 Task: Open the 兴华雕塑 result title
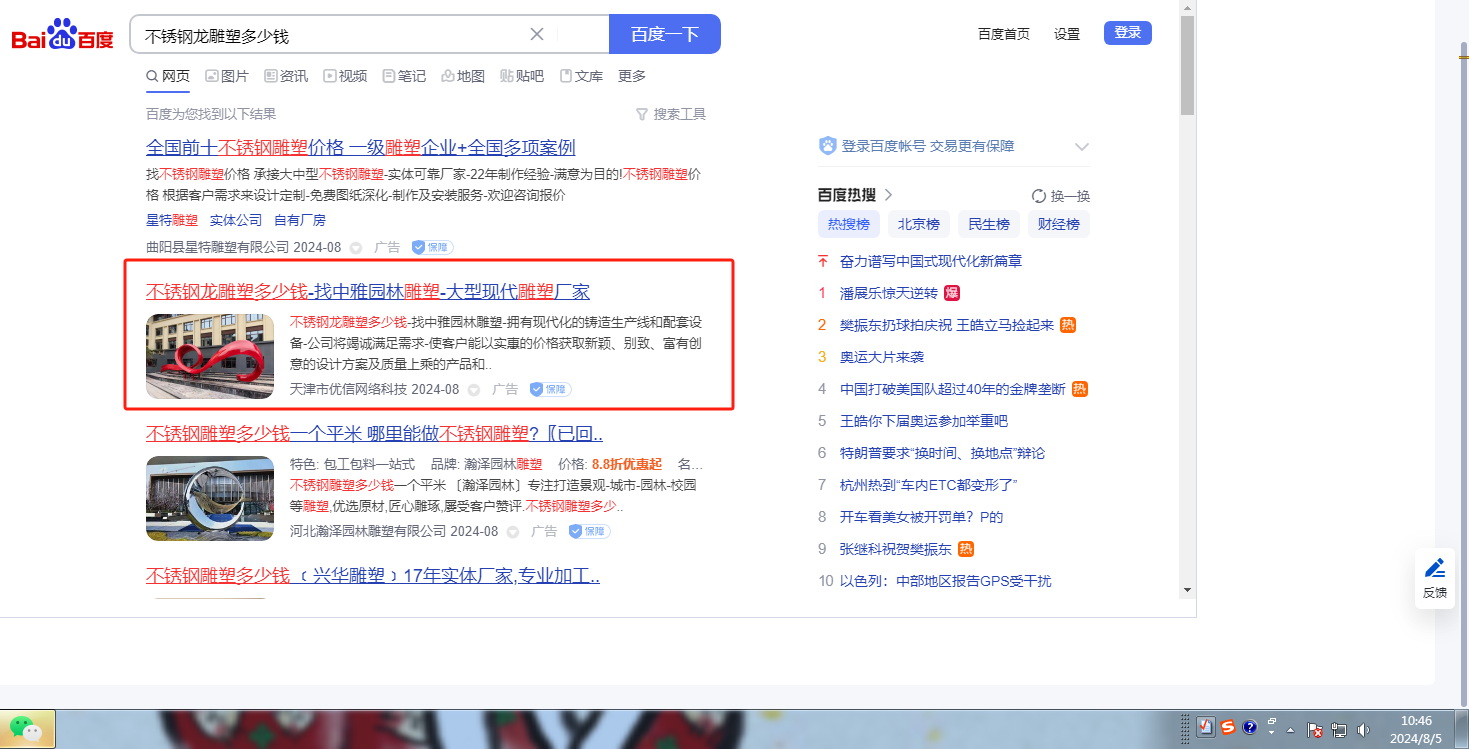coord(373,576)
